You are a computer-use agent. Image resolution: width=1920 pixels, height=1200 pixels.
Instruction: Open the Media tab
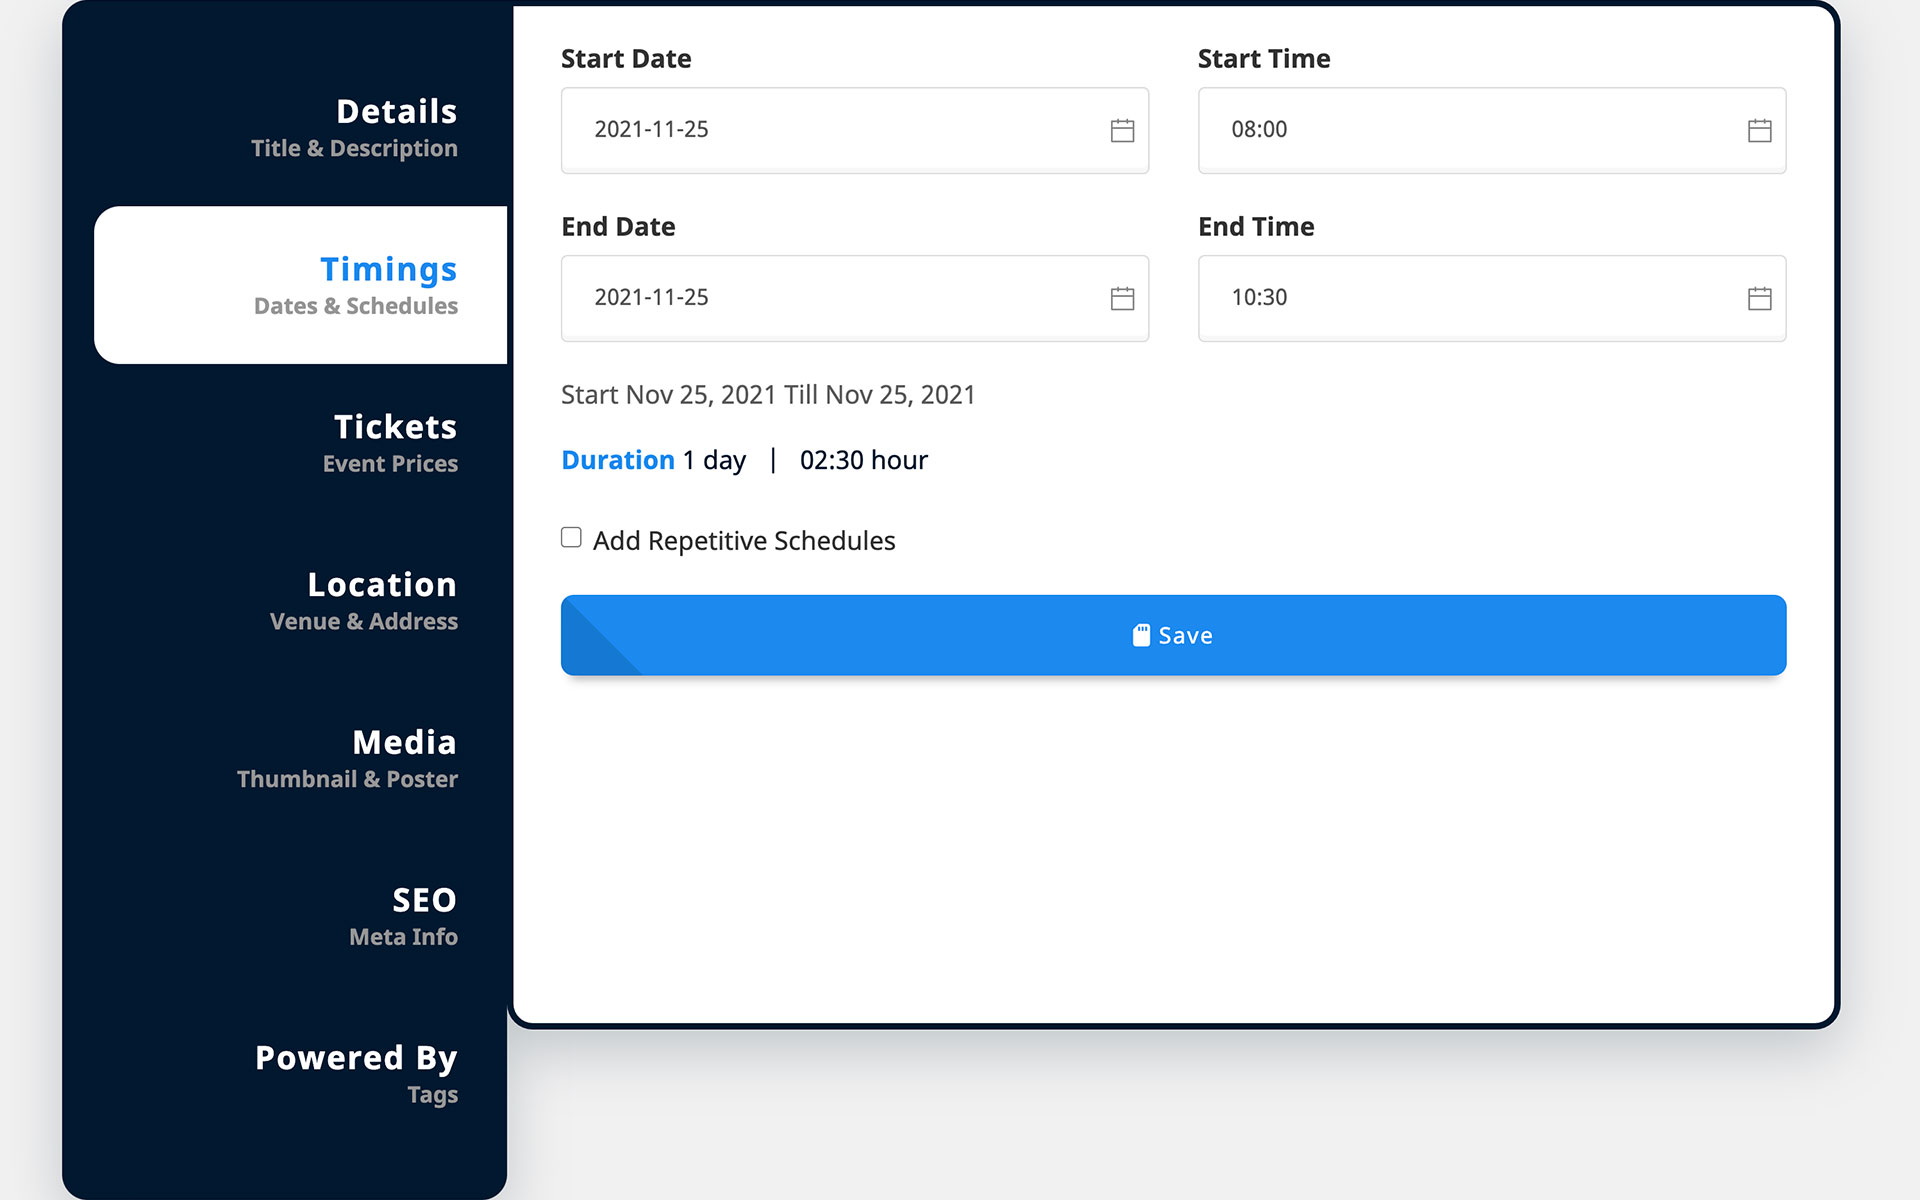click(x=348, y=758)
